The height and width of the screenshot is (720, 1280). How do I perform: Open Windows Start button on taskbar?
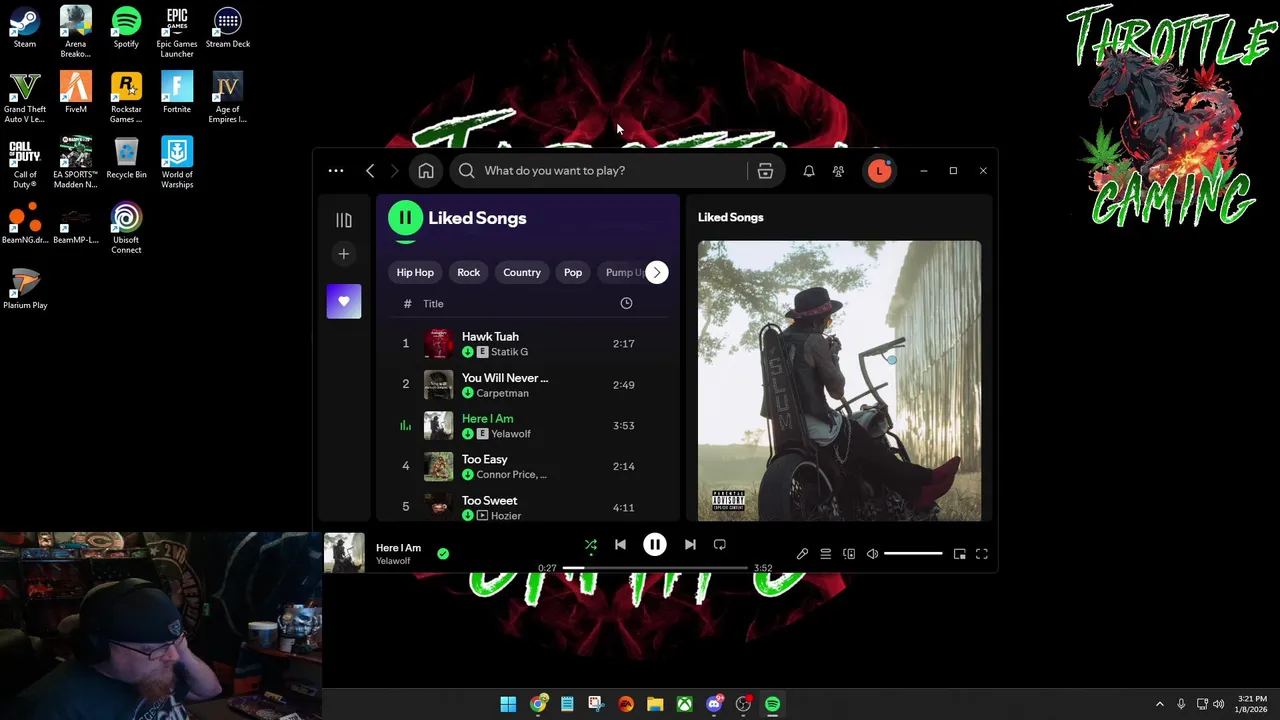(x=508, y=704)
